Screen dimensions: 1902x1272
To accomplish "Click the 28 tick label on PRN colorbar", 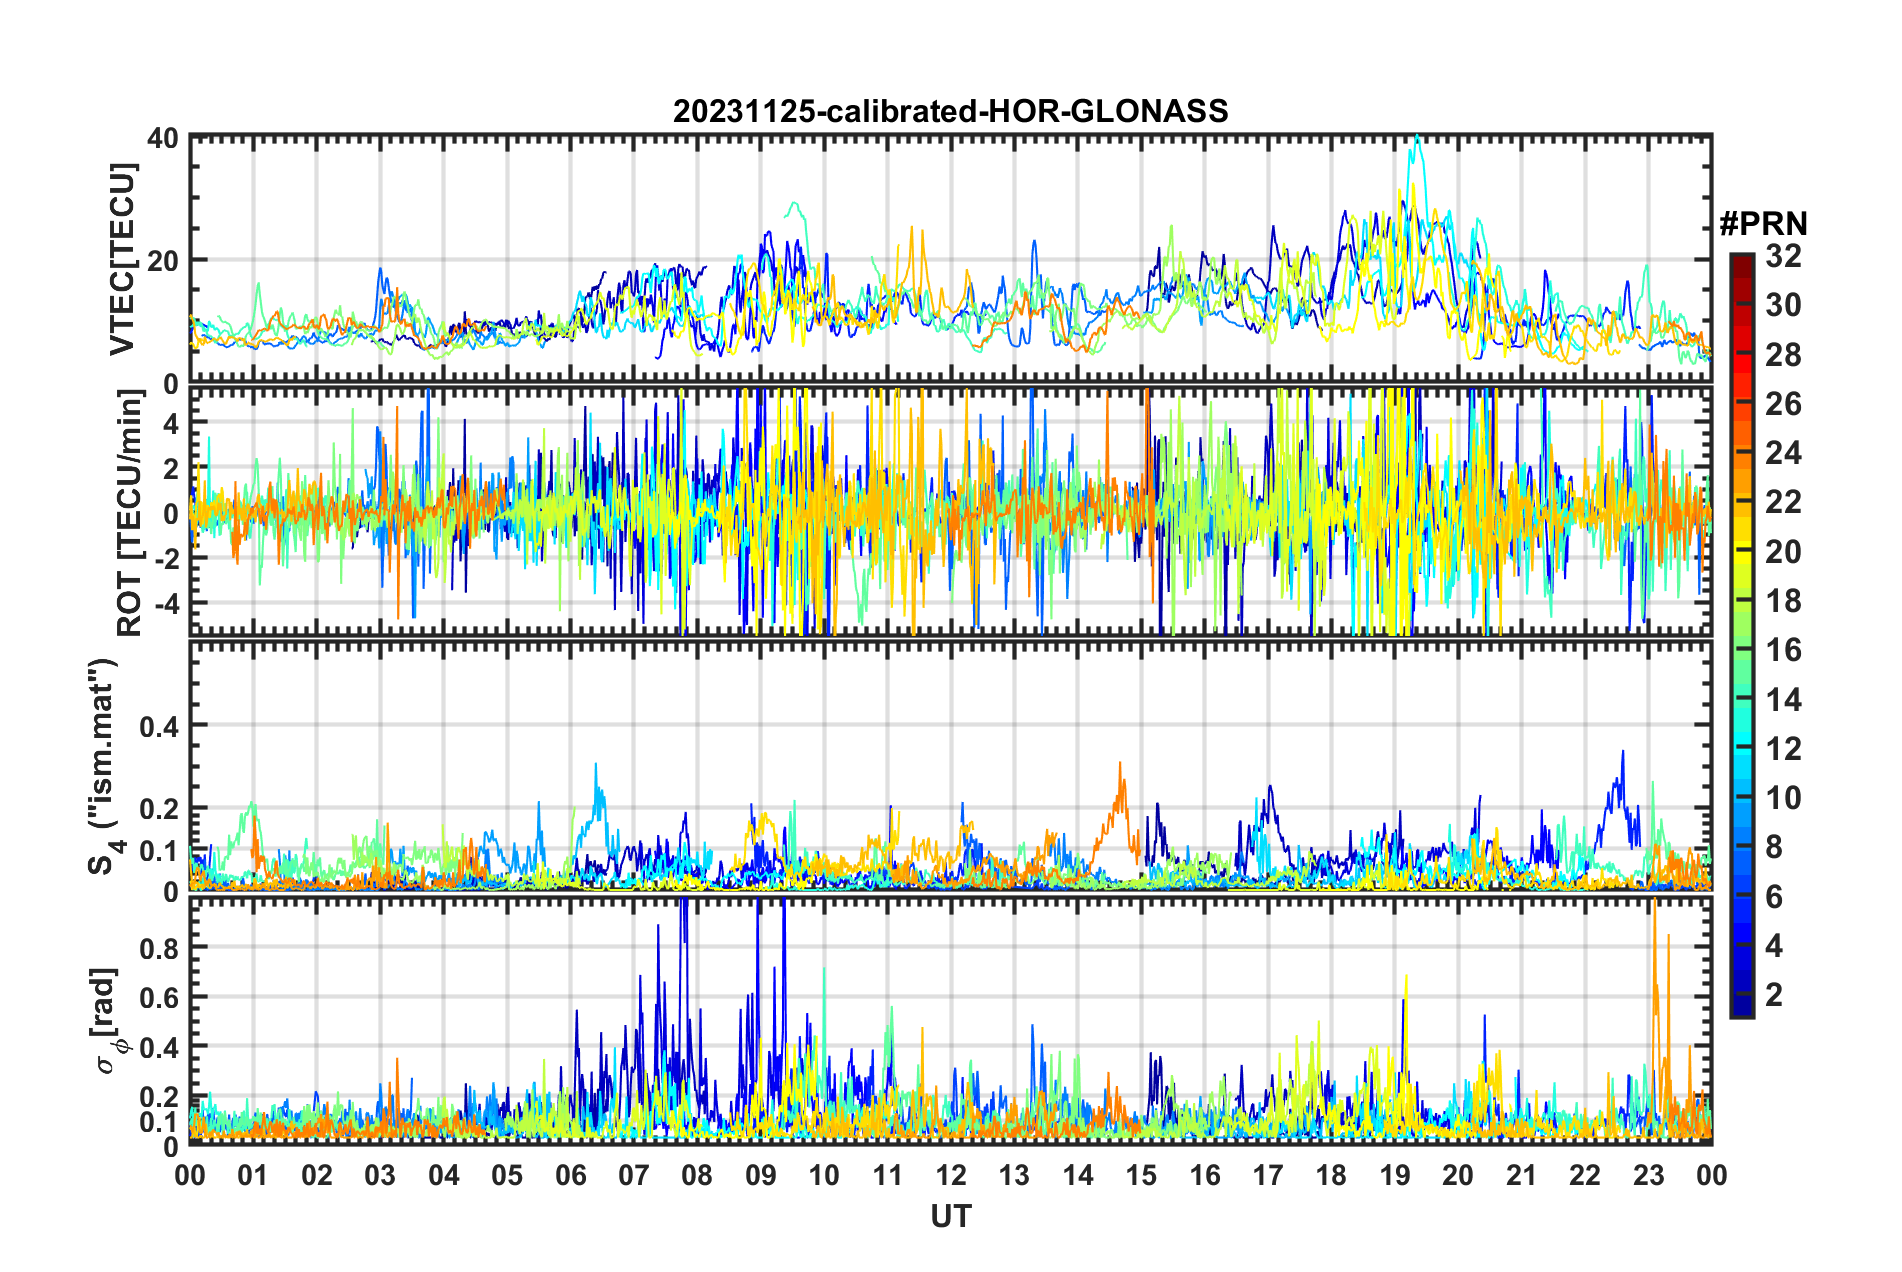I will tap(1783, 355).
